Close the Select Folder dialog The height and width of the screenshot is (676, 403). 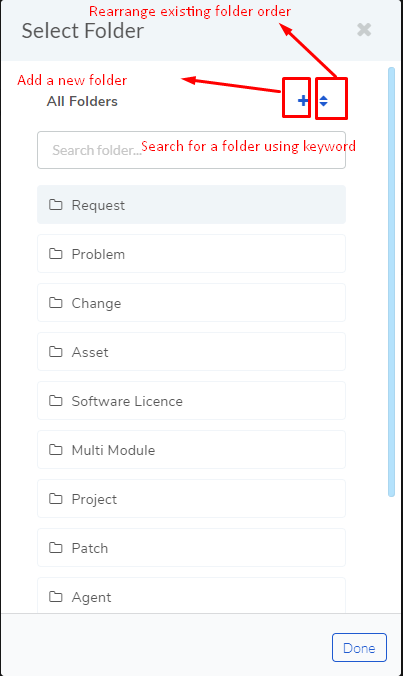pyautogui.click(x=364, y=30)
